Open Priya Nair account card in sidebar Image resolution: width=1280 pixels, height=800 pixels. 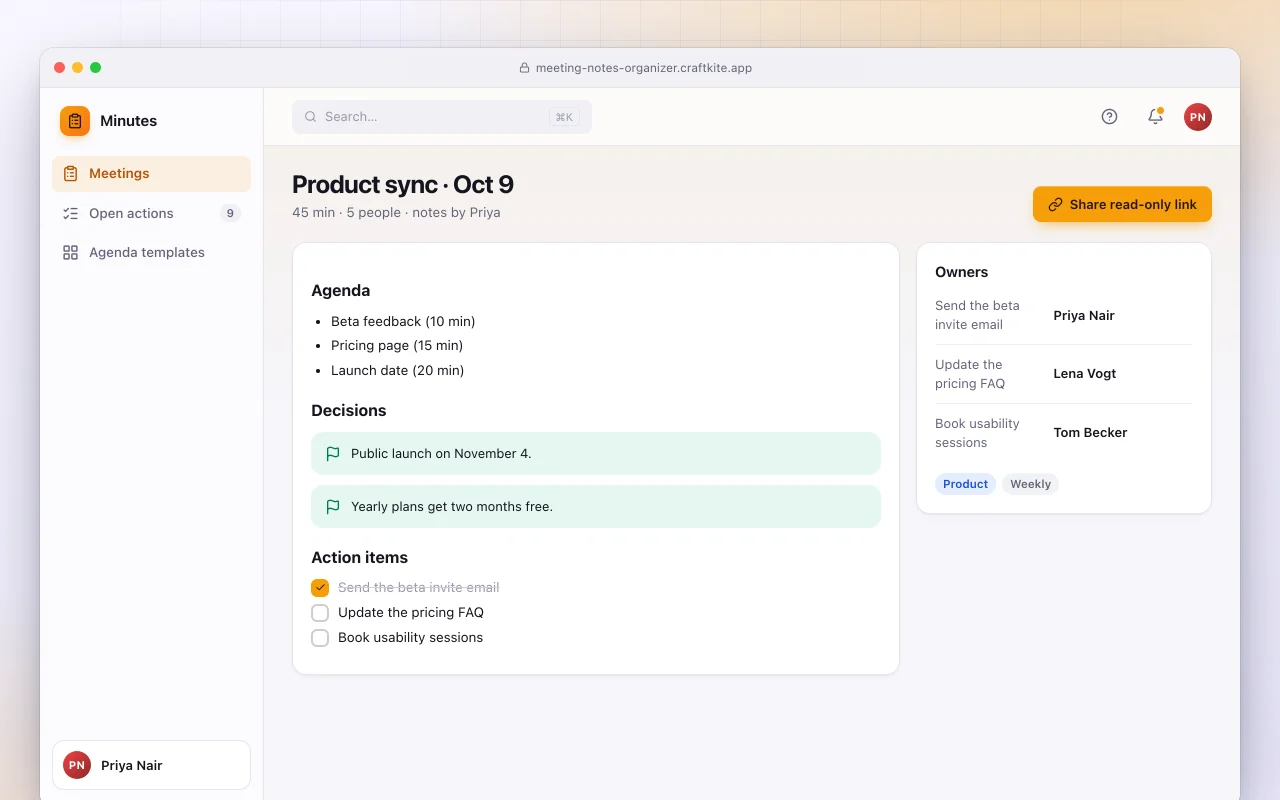click(x=151, y=766)
